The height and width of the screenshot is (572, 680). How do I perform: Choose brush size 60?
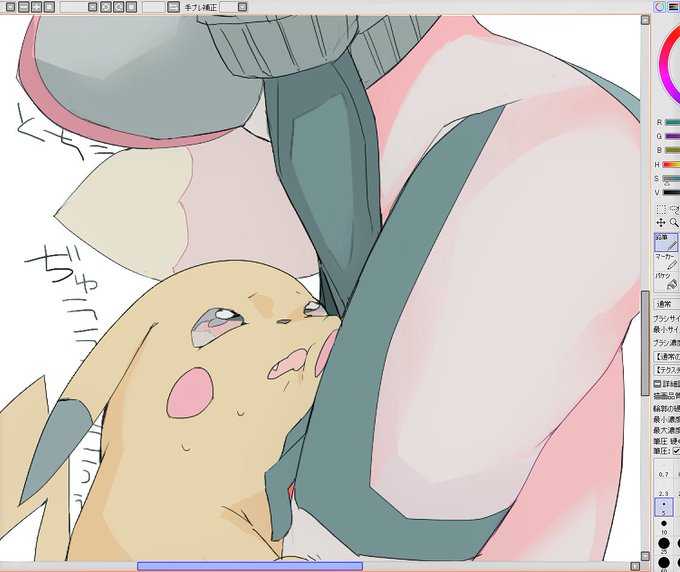click(x=664, y=563)
